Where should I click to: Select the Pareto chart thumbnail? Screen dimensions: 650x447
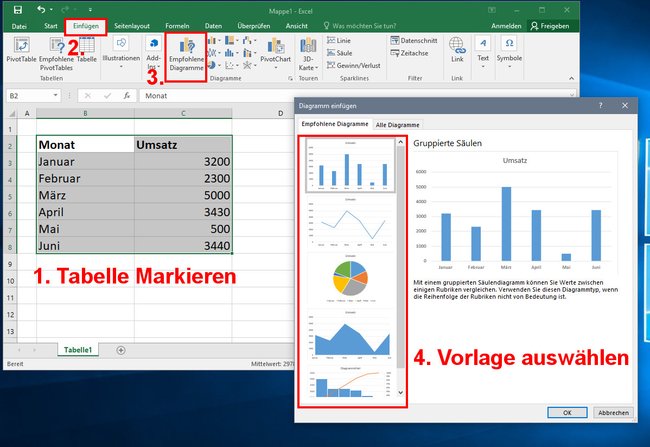[350, 382]
